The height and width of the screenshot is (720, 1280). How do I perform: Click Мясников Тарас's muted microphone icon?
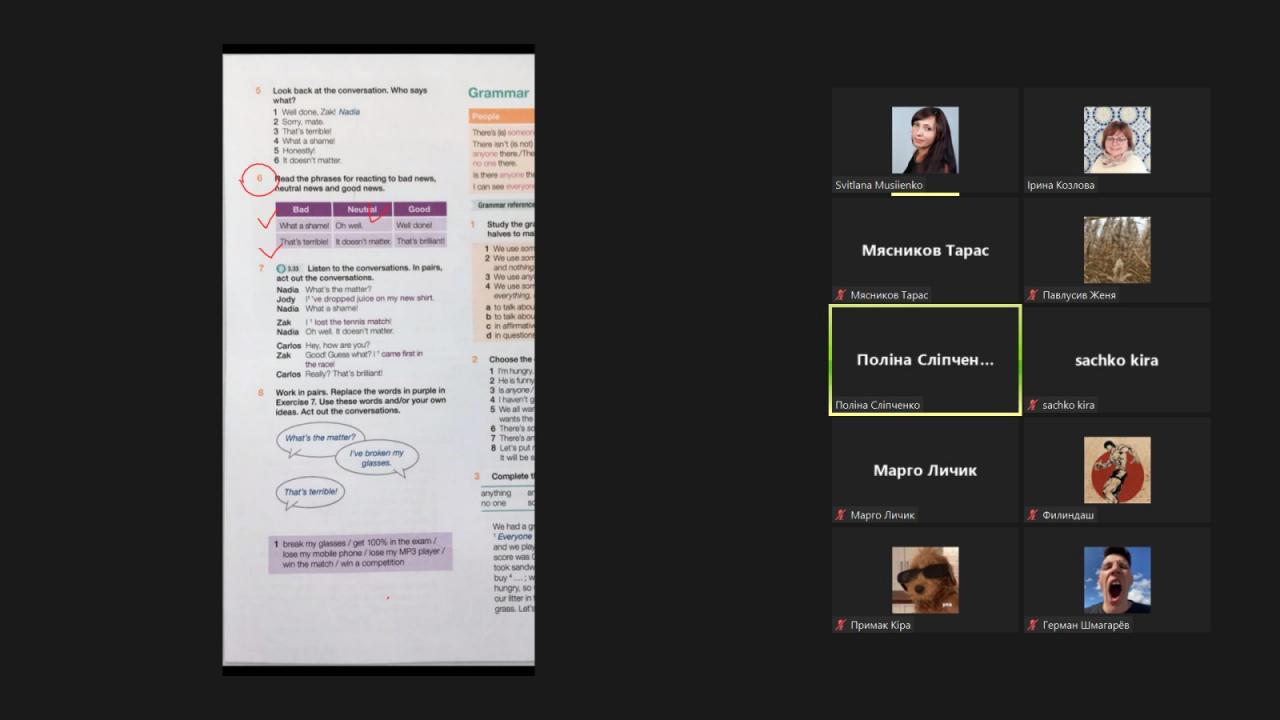(x=841, y=295)
